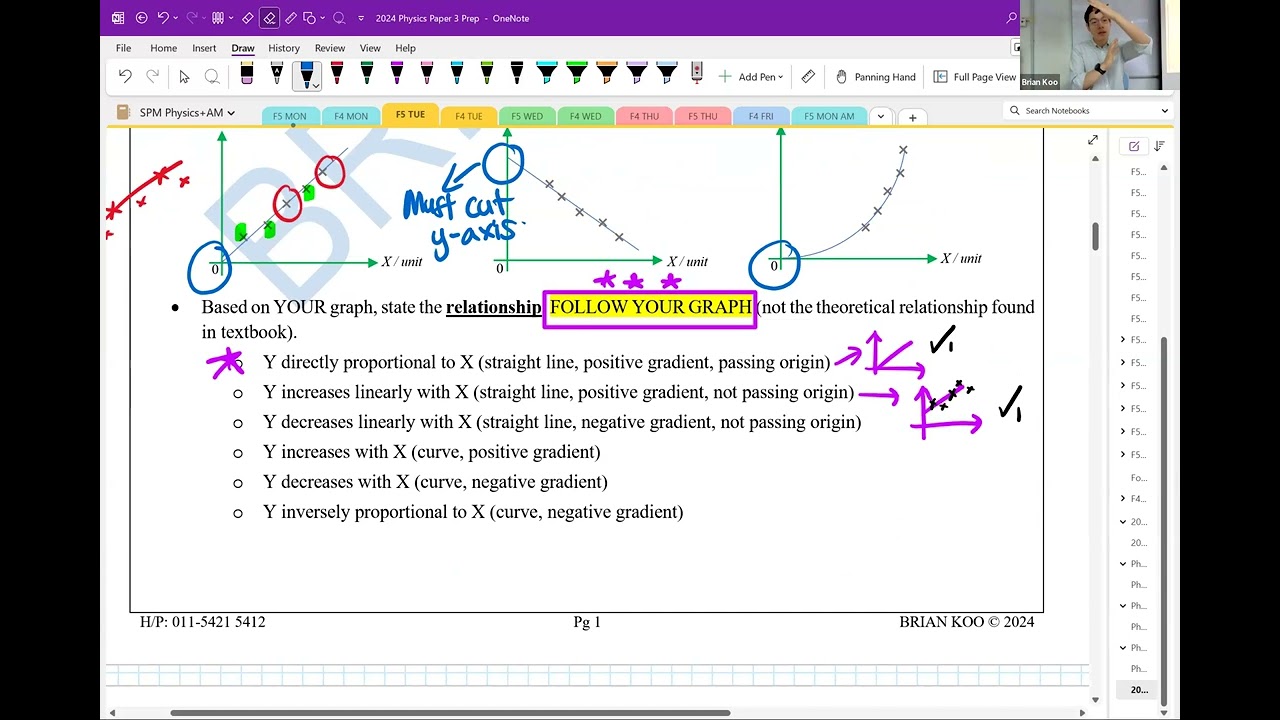1280x720 pixels.
Task: Select the purple pen colour
Action: point(397,74)
